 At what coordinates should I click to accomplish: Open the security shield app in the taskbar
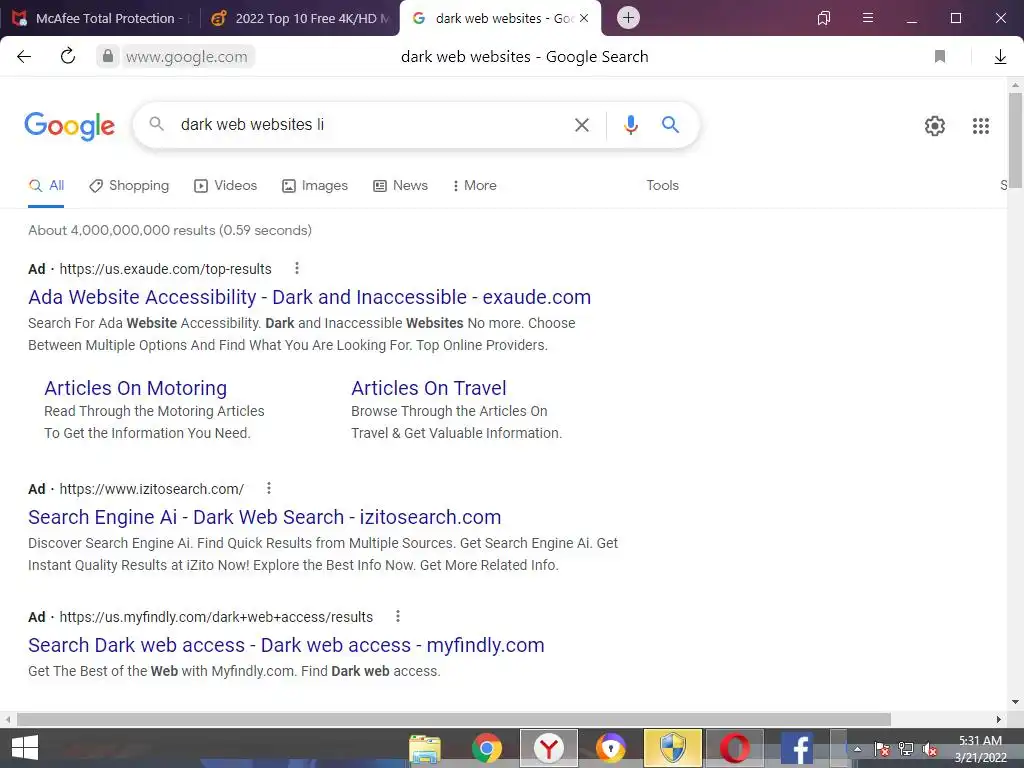click(673, 748)
